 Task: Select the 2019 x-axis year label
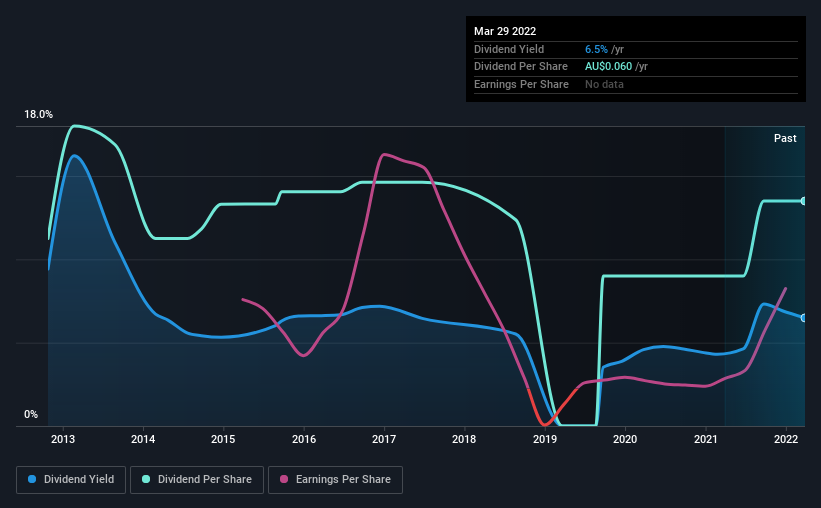[545, 439]
